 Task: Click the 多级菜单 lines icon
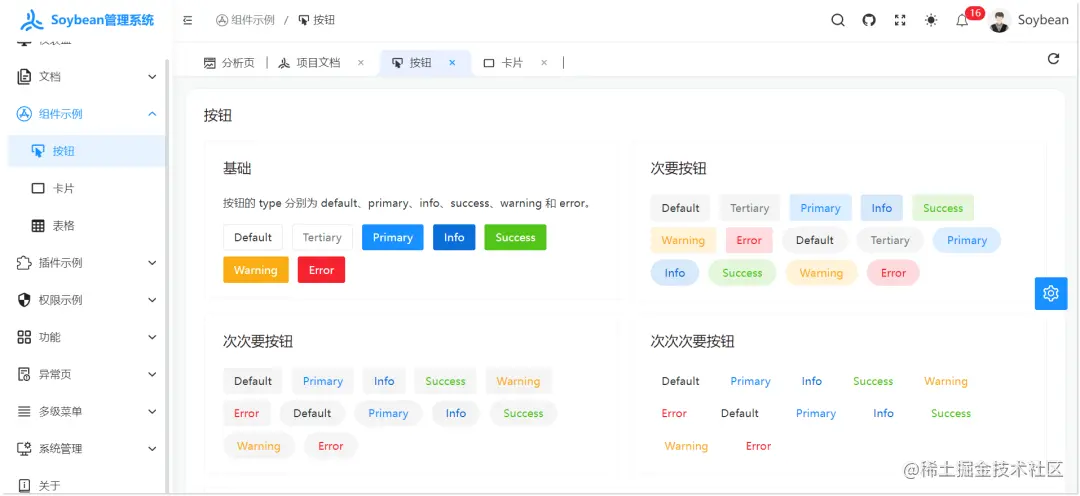24,411
